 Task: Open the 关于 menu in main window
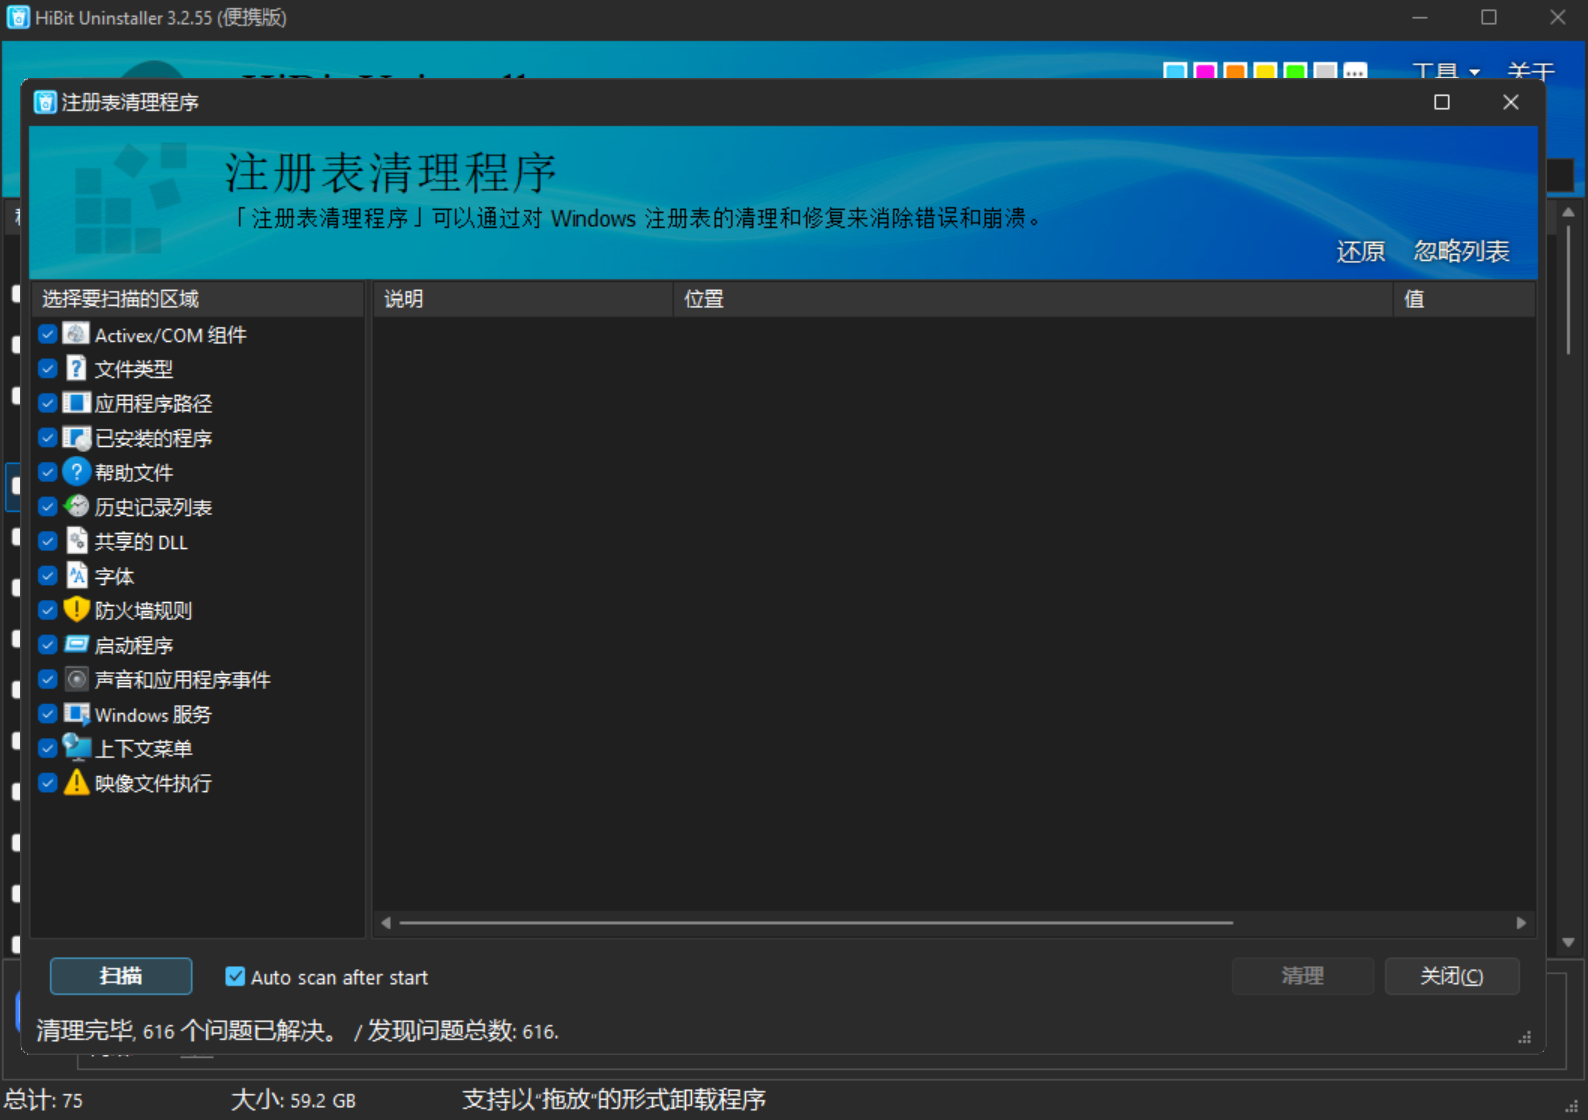coord(1531,71)
